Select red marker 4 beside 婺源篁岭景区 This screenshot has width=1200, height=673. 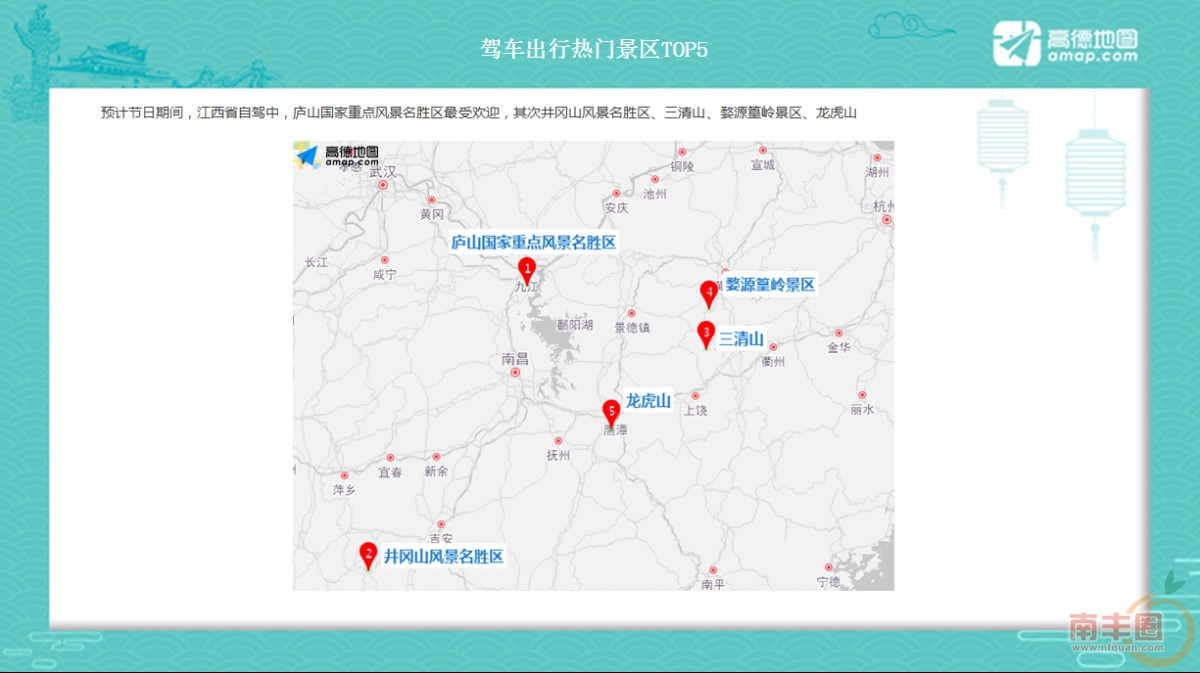pyautogui.click(x=709, y=292)
